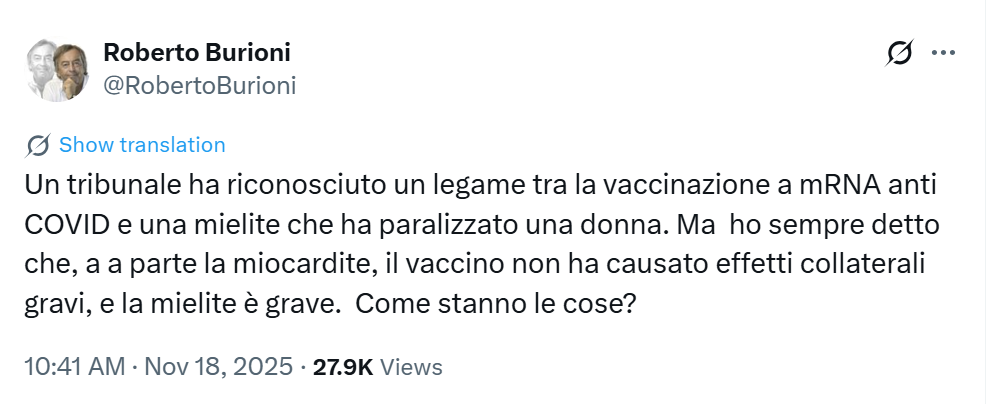
Task: Open the Roberto Burioni display name
Action: (x=197, y=53)
